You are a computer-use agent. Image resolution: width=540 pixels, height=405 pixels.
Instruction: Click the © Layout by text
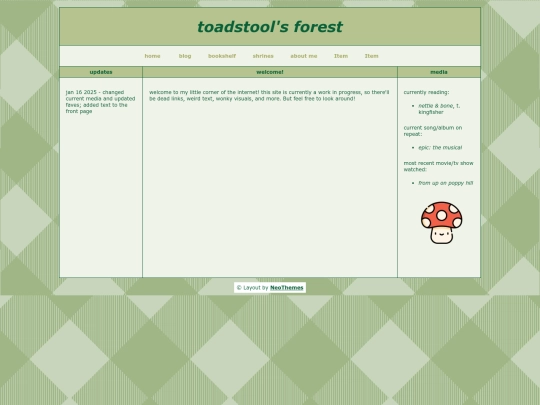point(252,288)
